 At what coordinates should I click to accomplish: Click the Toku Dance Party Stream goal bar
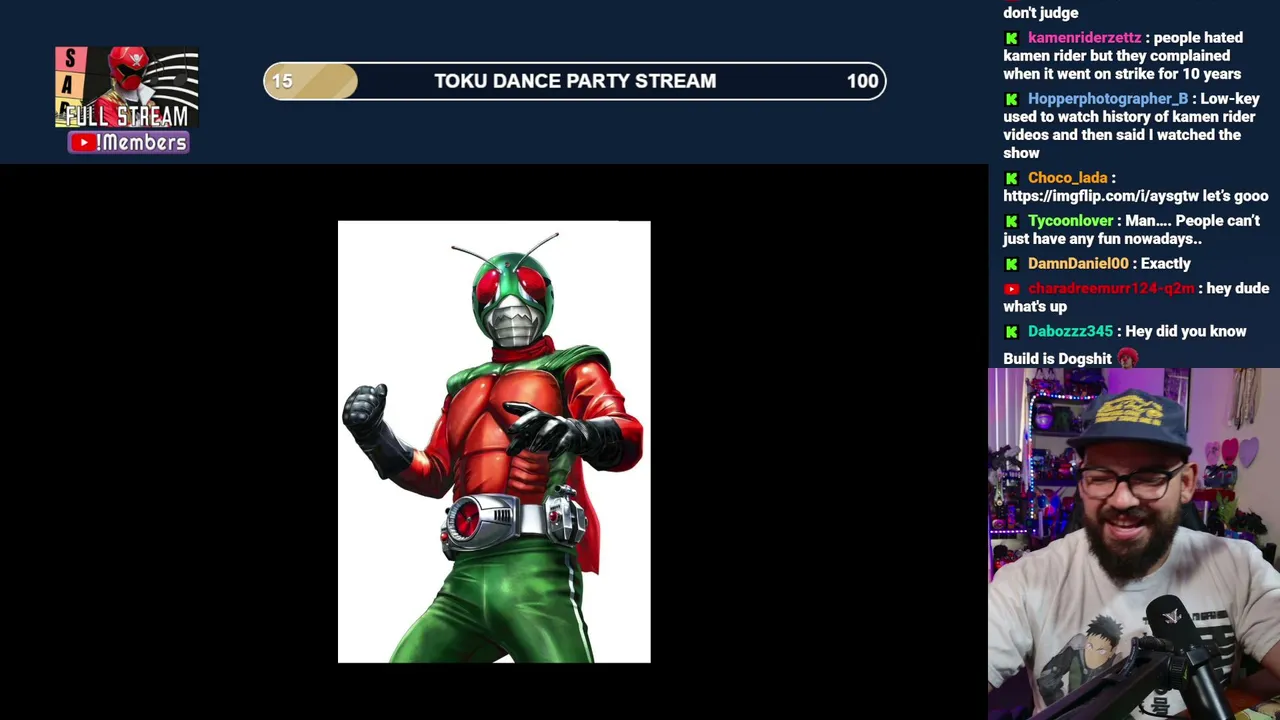575,81
